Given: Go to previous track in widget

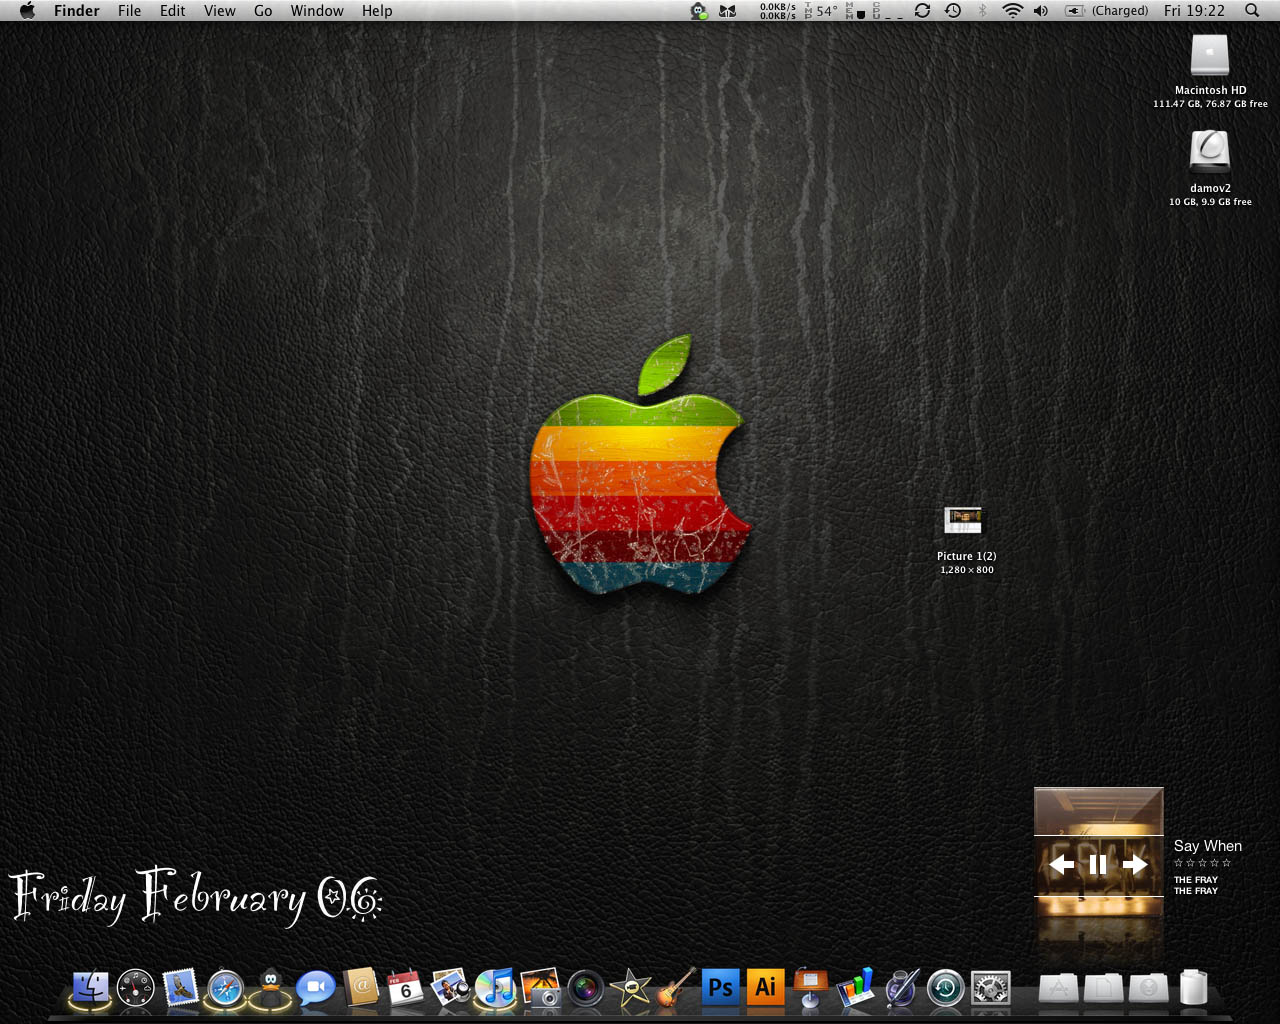Looking at the screenshot, I should 1061,865.
